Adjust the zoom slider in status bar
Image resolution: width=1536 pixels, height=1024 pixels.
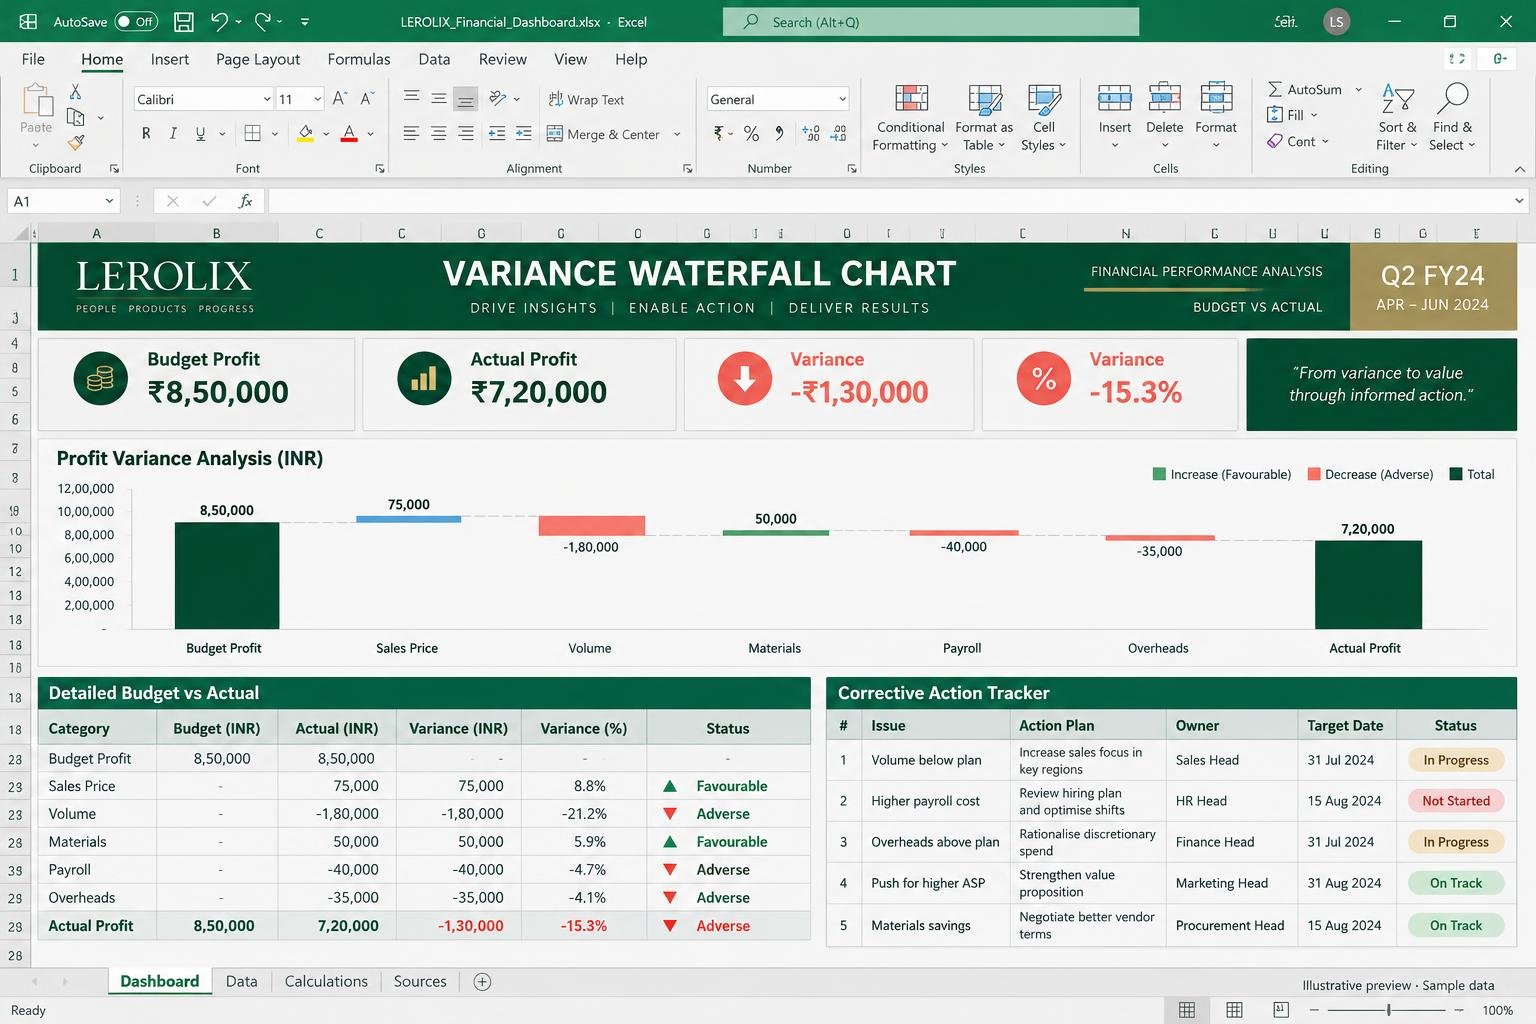1388,1010
